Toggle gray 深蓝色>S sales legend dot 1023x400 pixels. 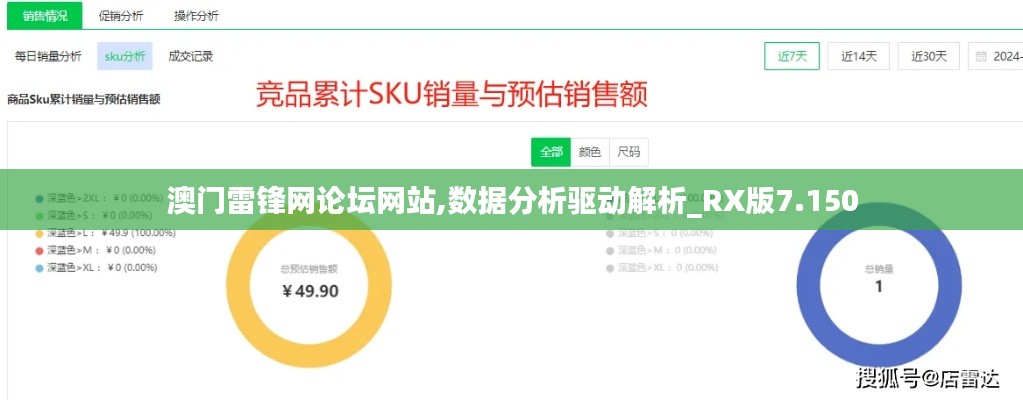[610, 233]
